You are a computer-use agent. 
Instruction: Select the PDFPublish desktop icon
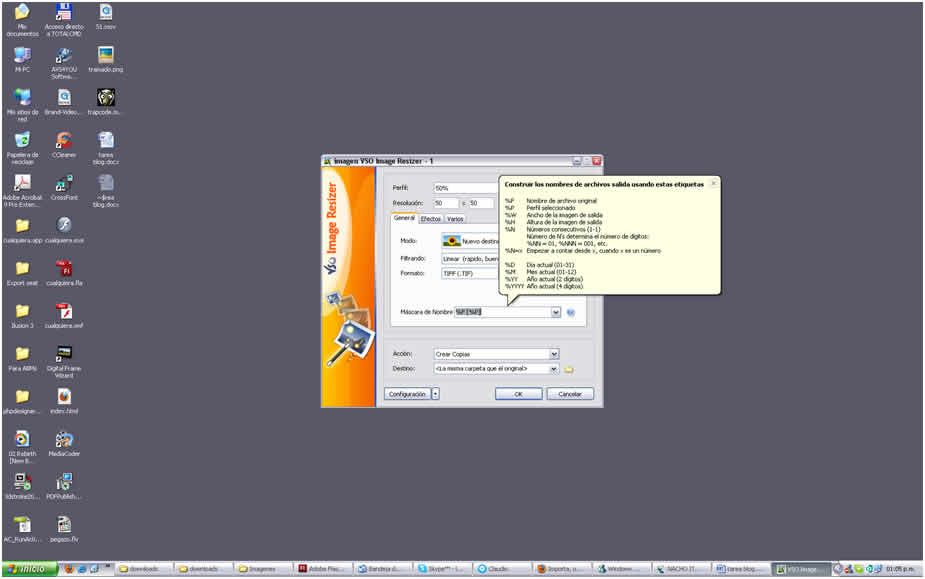[64, 486]
